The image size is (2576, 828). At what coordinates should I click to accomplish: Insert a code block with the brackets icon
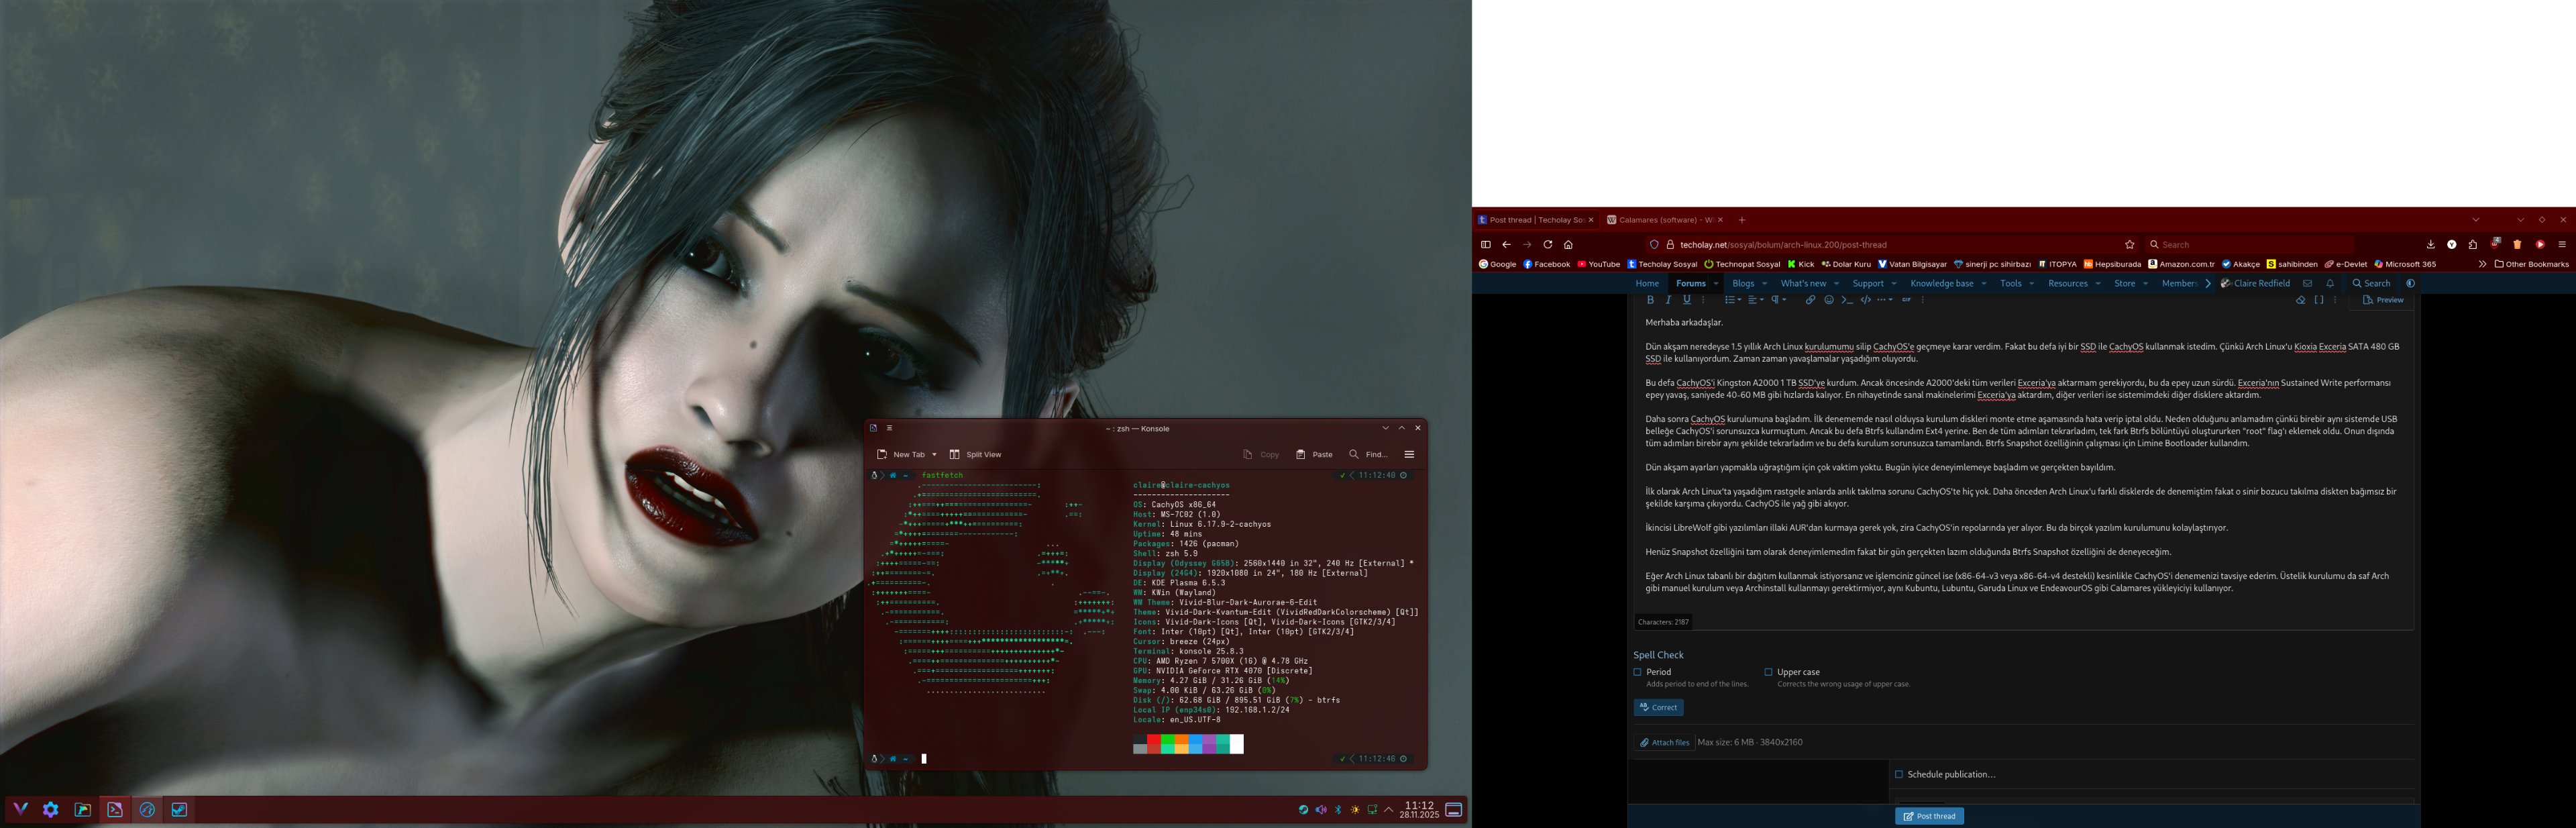pyautogui.click(x=1866, y=300)
